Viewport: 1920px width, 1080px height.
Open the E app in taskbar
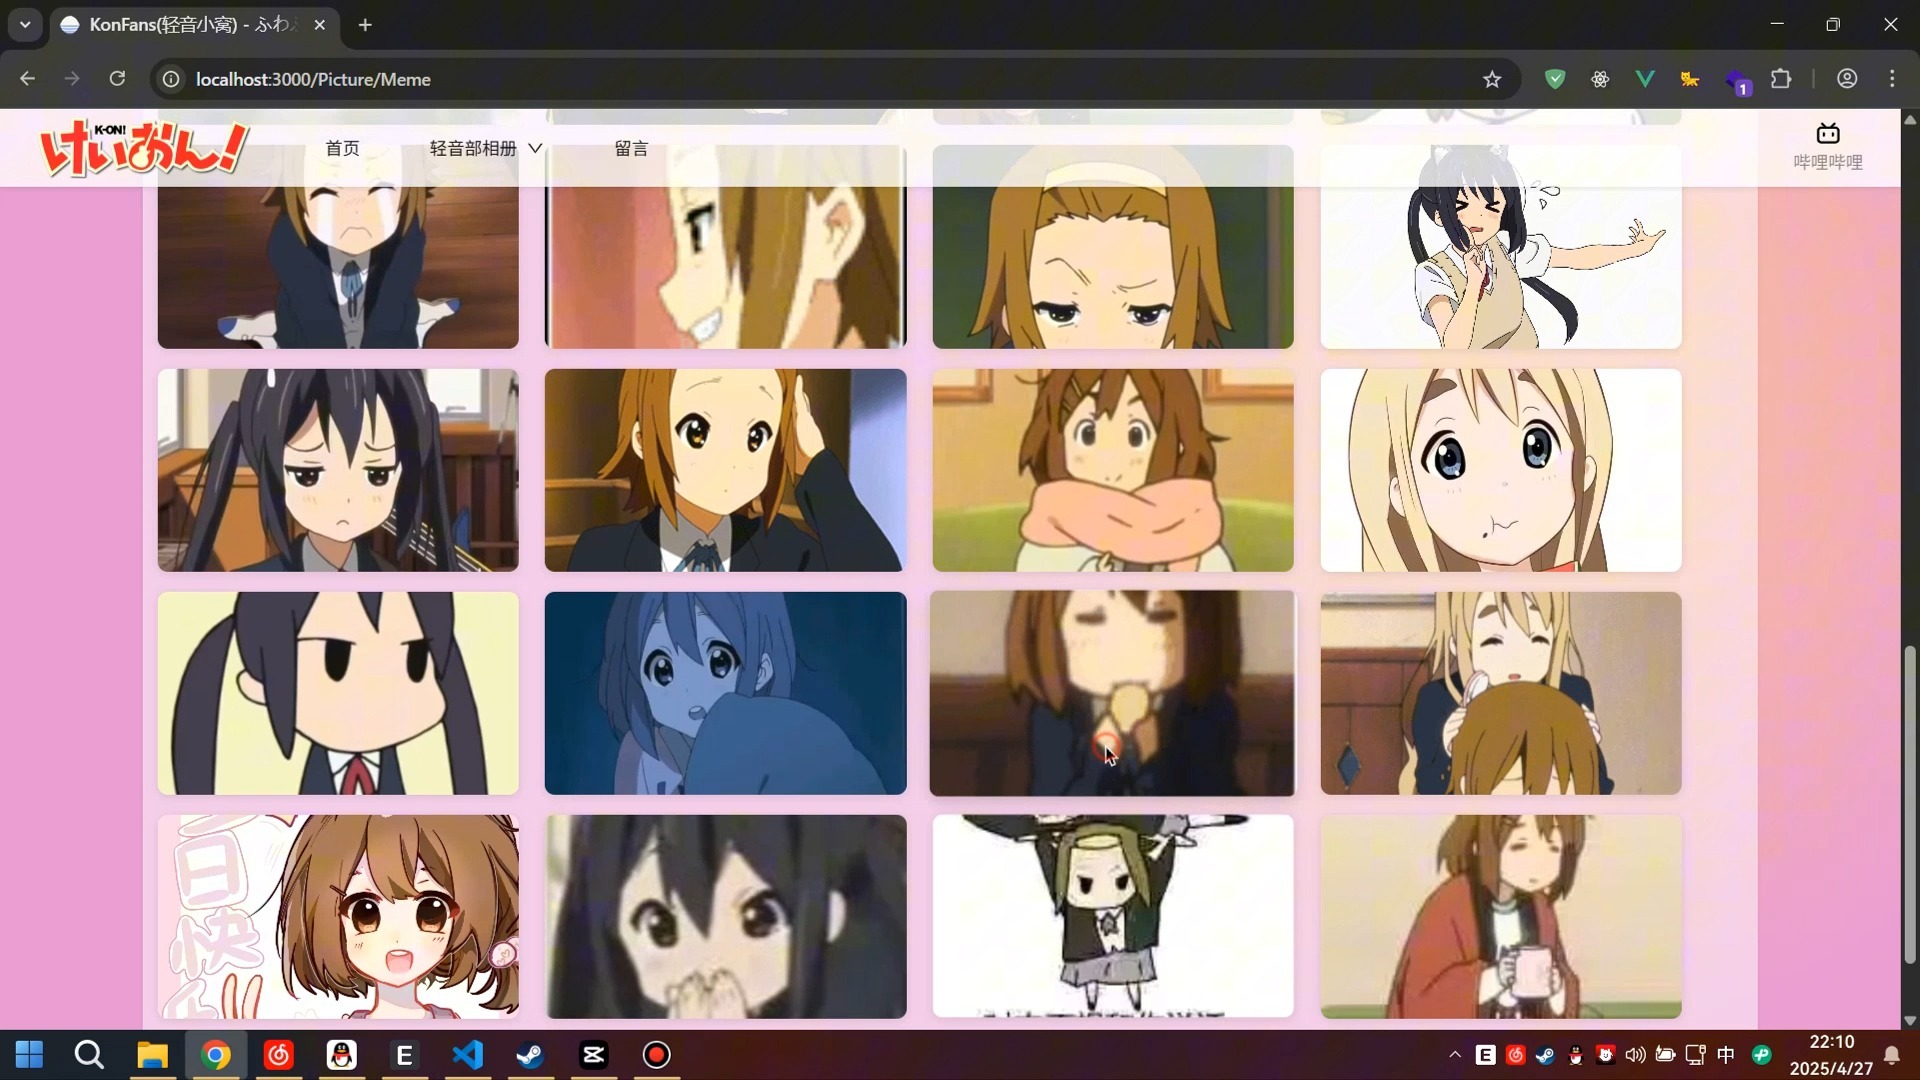405,1055
